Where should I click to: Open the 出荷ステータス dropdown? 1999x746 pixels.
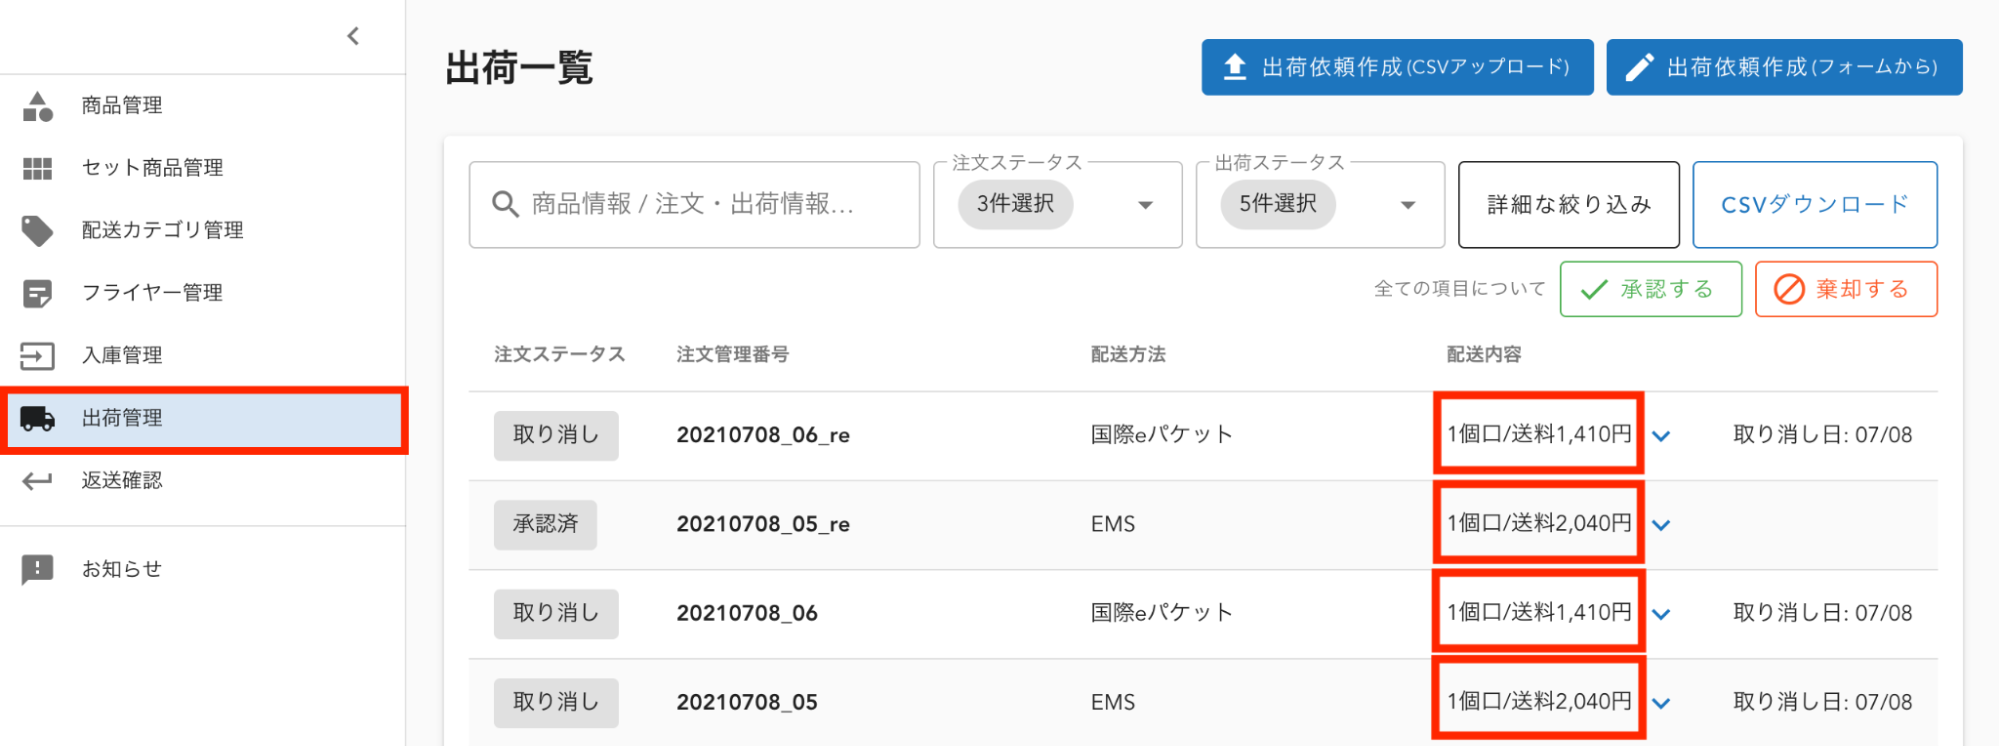[x=1407, y=205]
